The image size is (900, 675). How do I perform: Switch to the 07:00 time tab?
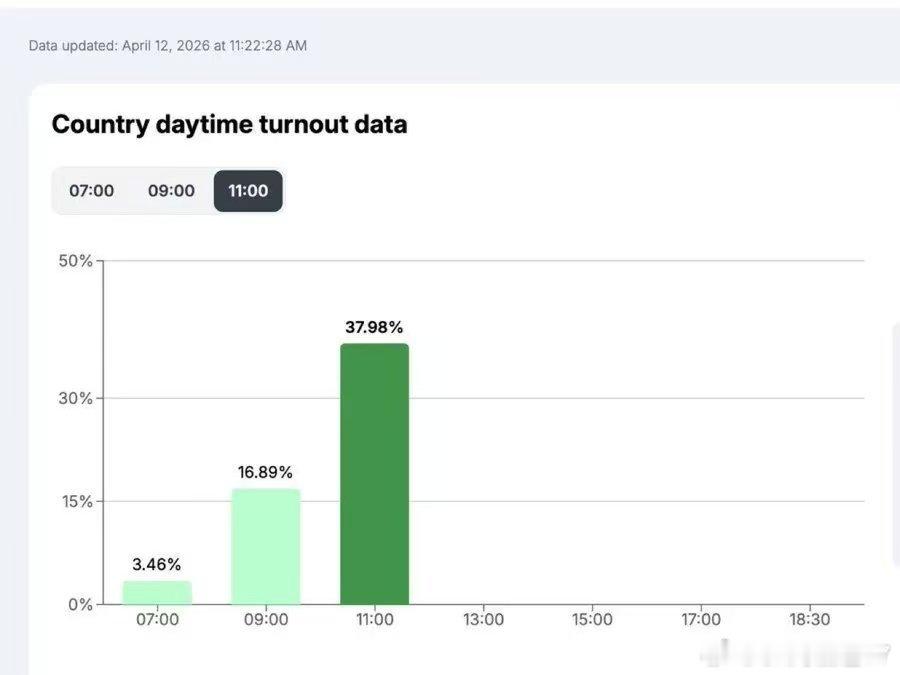click(x=91, y=191)
